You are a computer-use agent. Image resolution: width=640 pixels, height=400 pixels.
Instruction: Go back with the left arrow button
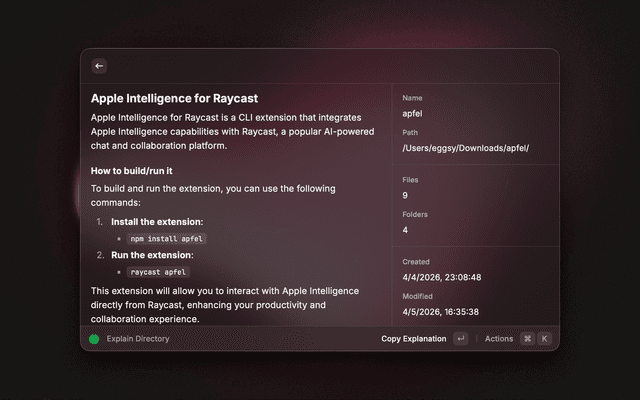coord(99,66)
